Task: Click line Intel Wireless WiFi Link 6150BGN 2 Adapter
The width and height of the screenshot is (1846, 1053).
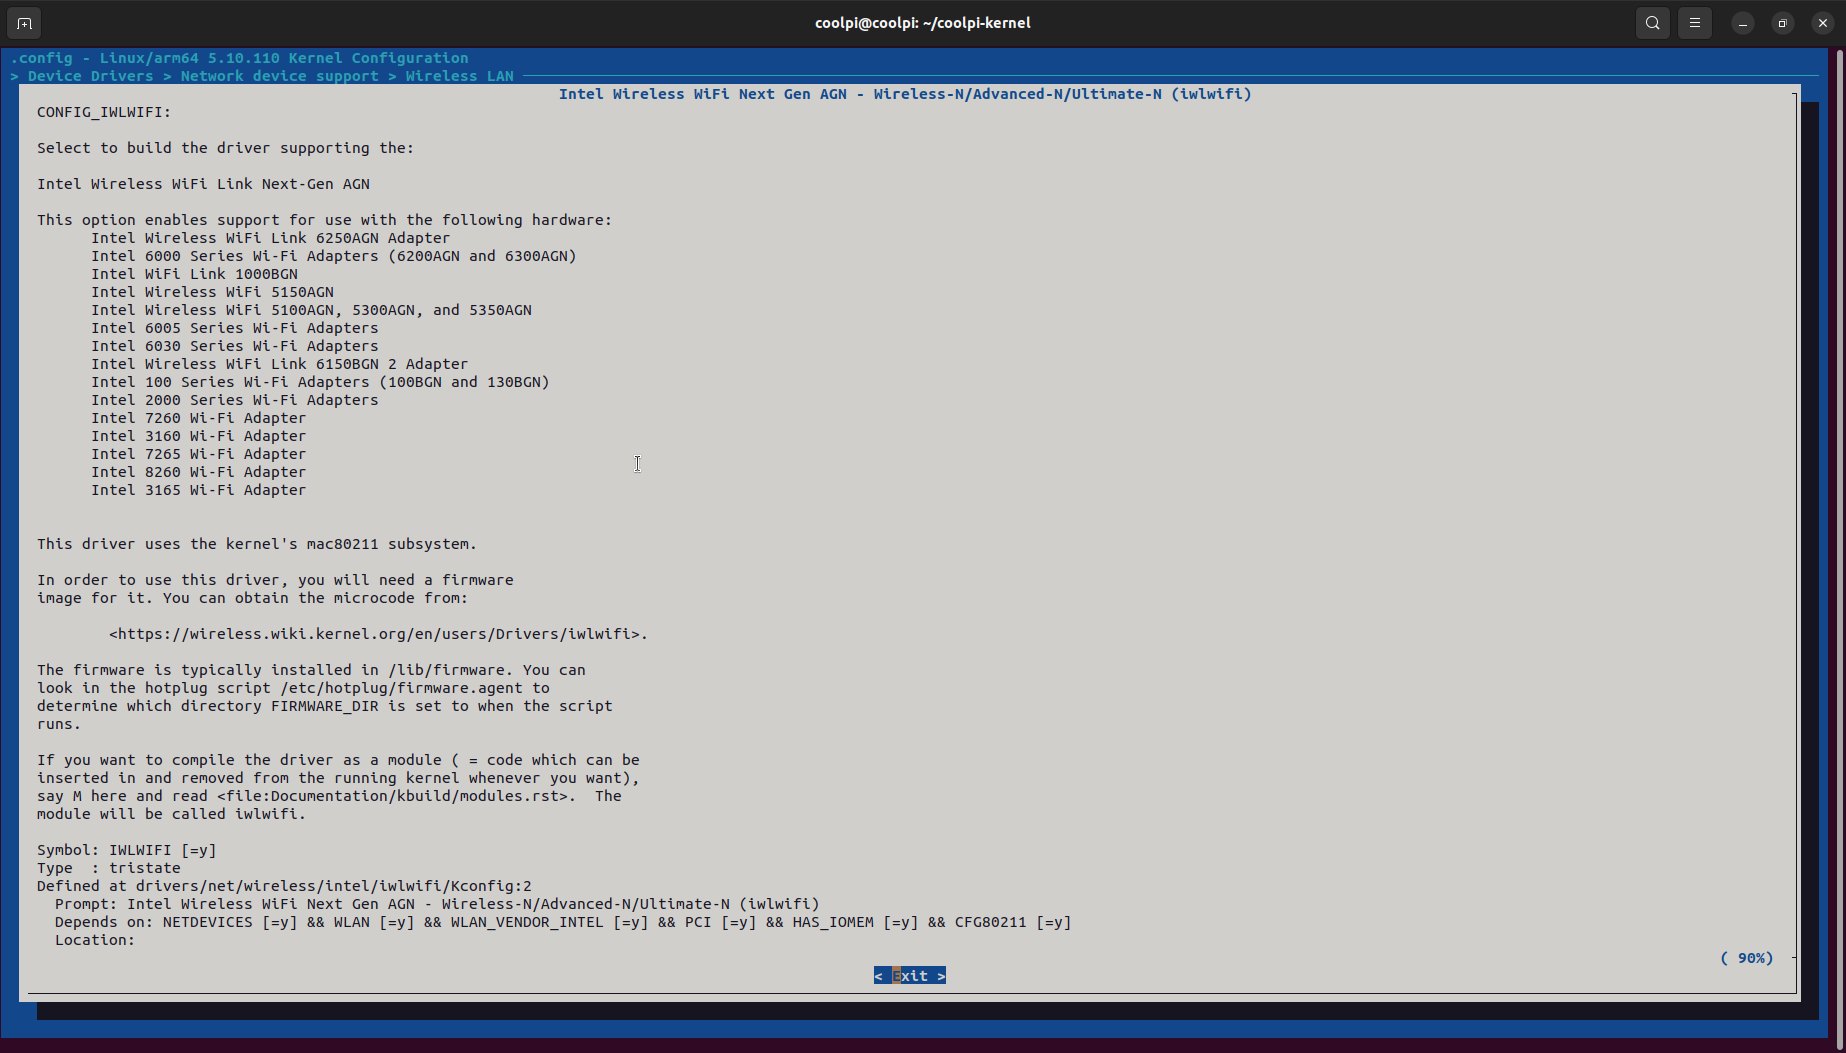Action: point(280,364)
